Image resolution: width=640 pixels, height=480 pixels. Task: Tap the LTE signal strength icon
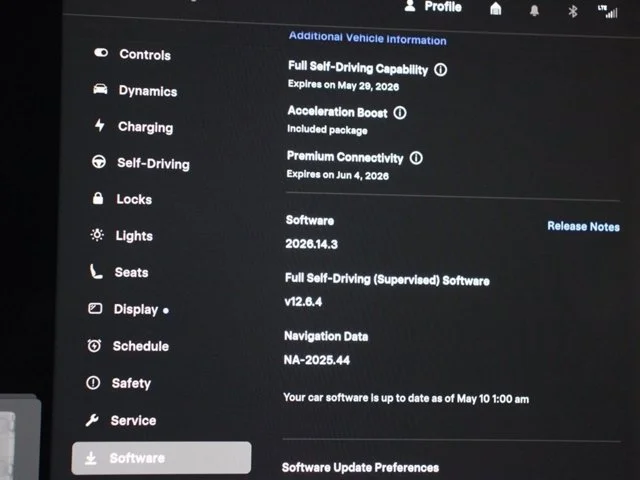pos(608,12)
